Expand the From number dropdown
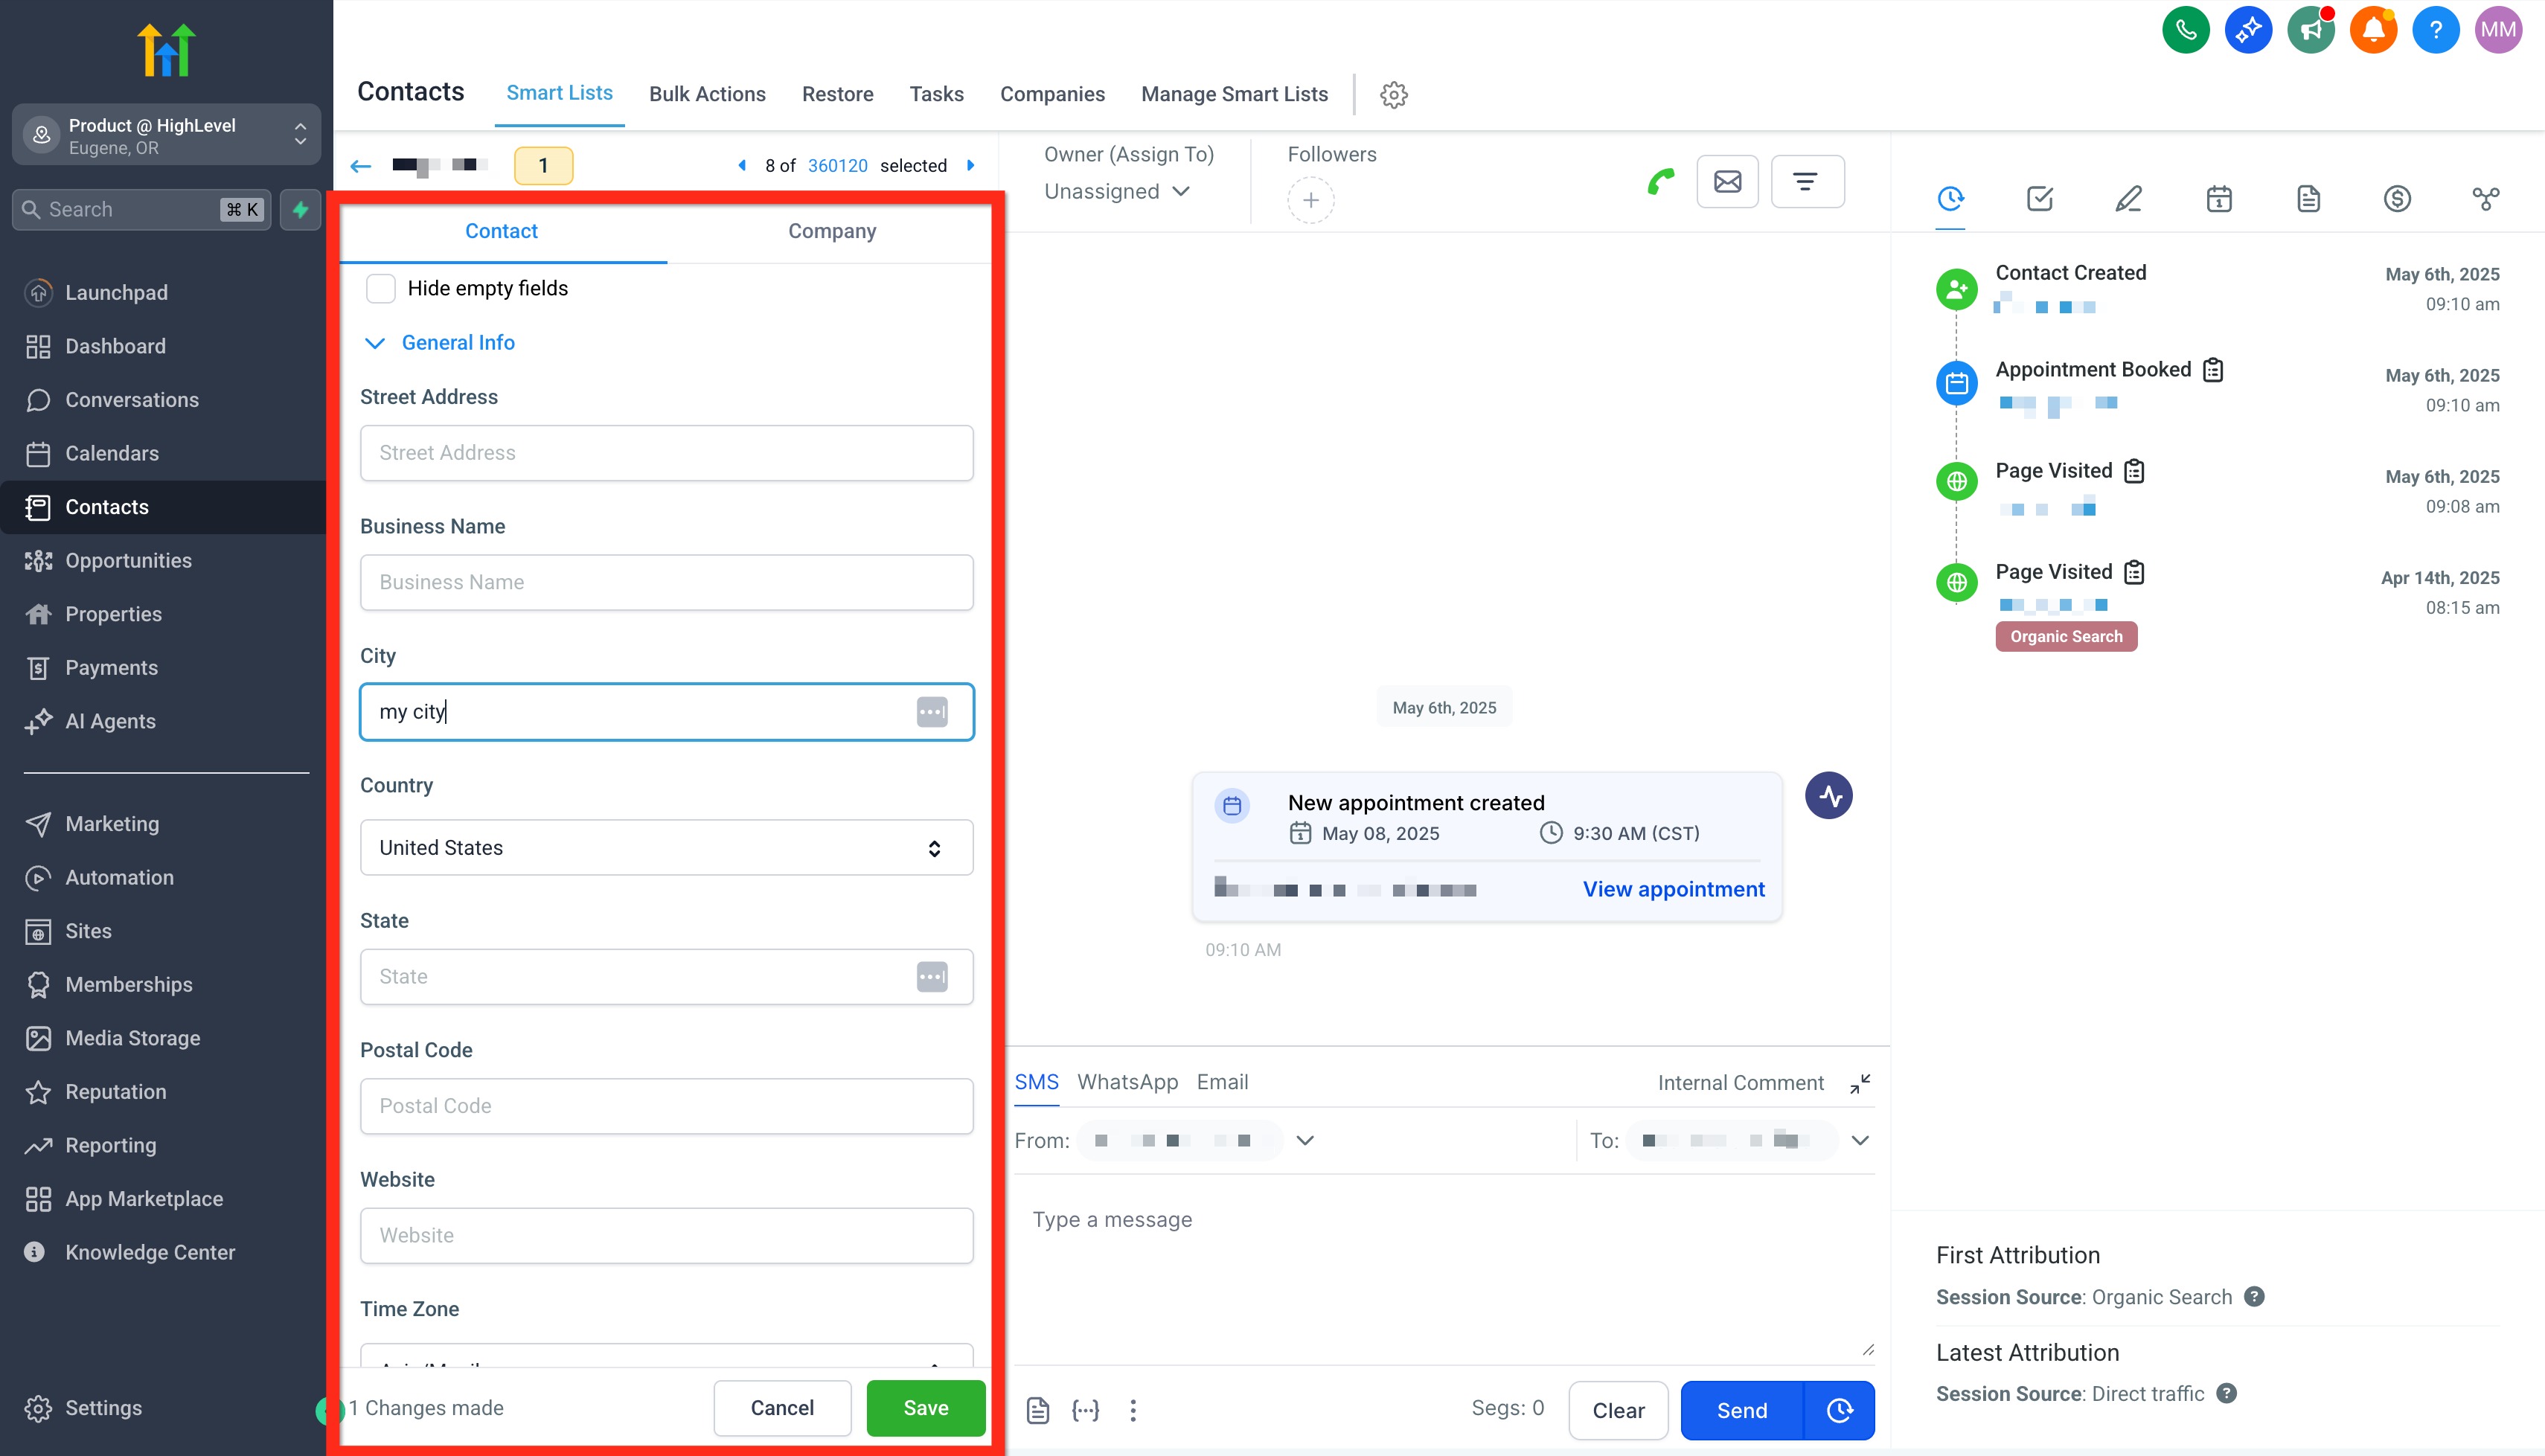This screenshot has width=2545, height=1456. 1304,1140
